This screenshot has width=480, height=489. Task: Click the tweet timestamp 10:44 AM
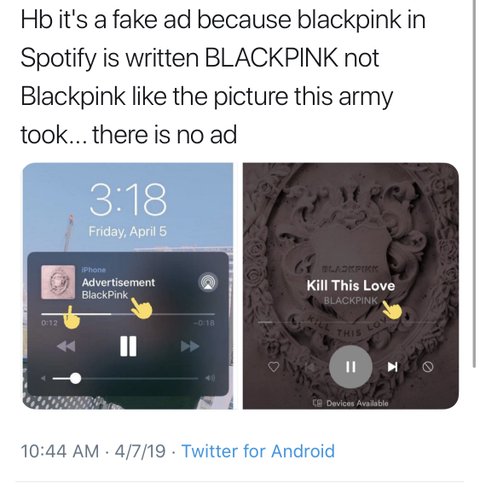(60, 451)
